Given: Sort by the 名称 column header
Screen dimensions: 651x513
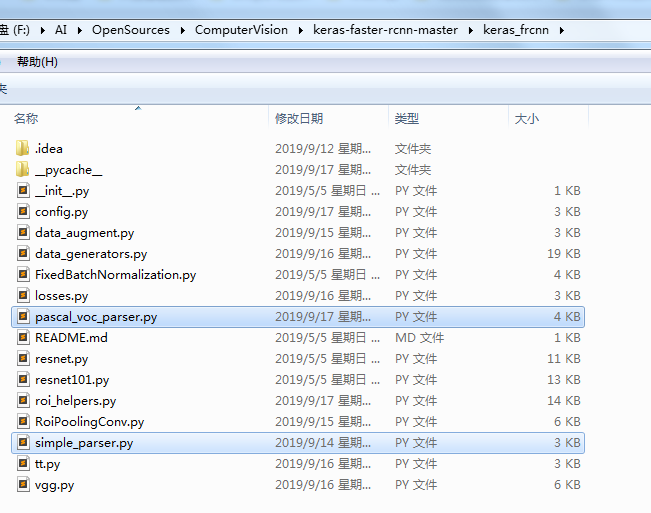Looking at the screenshot, I should click(26, 119).
